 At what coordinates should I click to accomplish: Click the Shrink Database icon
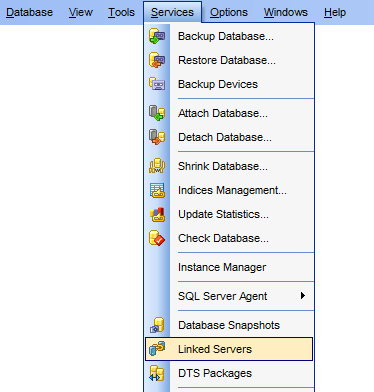(157, 166)
